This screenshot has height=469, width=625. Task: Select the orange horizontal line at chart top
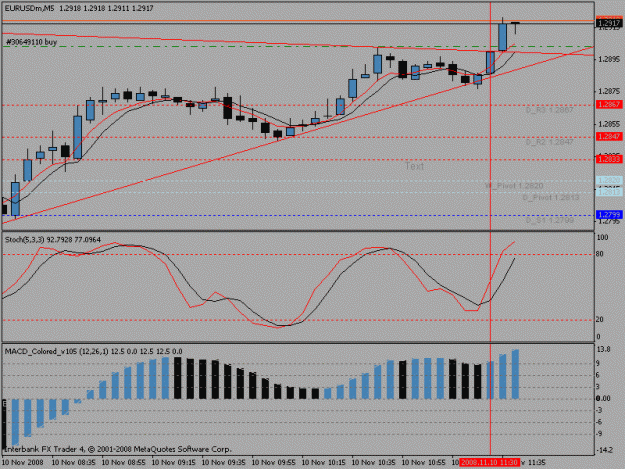point(298,21)
